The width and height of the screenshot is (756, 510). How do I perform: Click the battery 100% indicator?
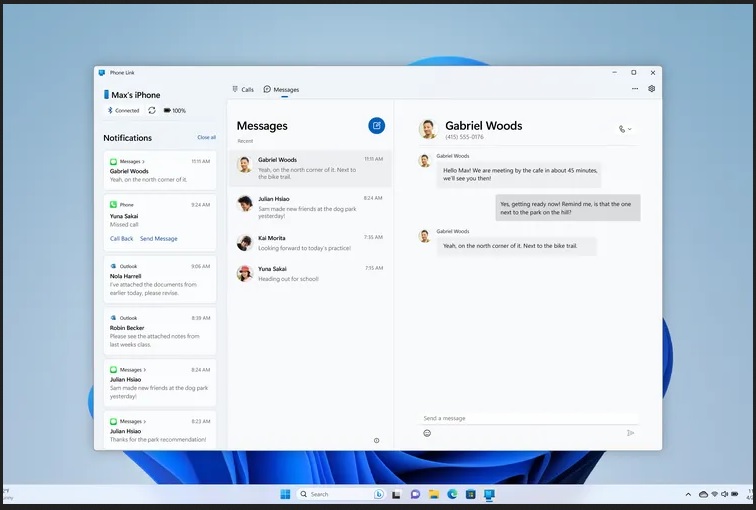pyautogui.click(x=175, y=110)
